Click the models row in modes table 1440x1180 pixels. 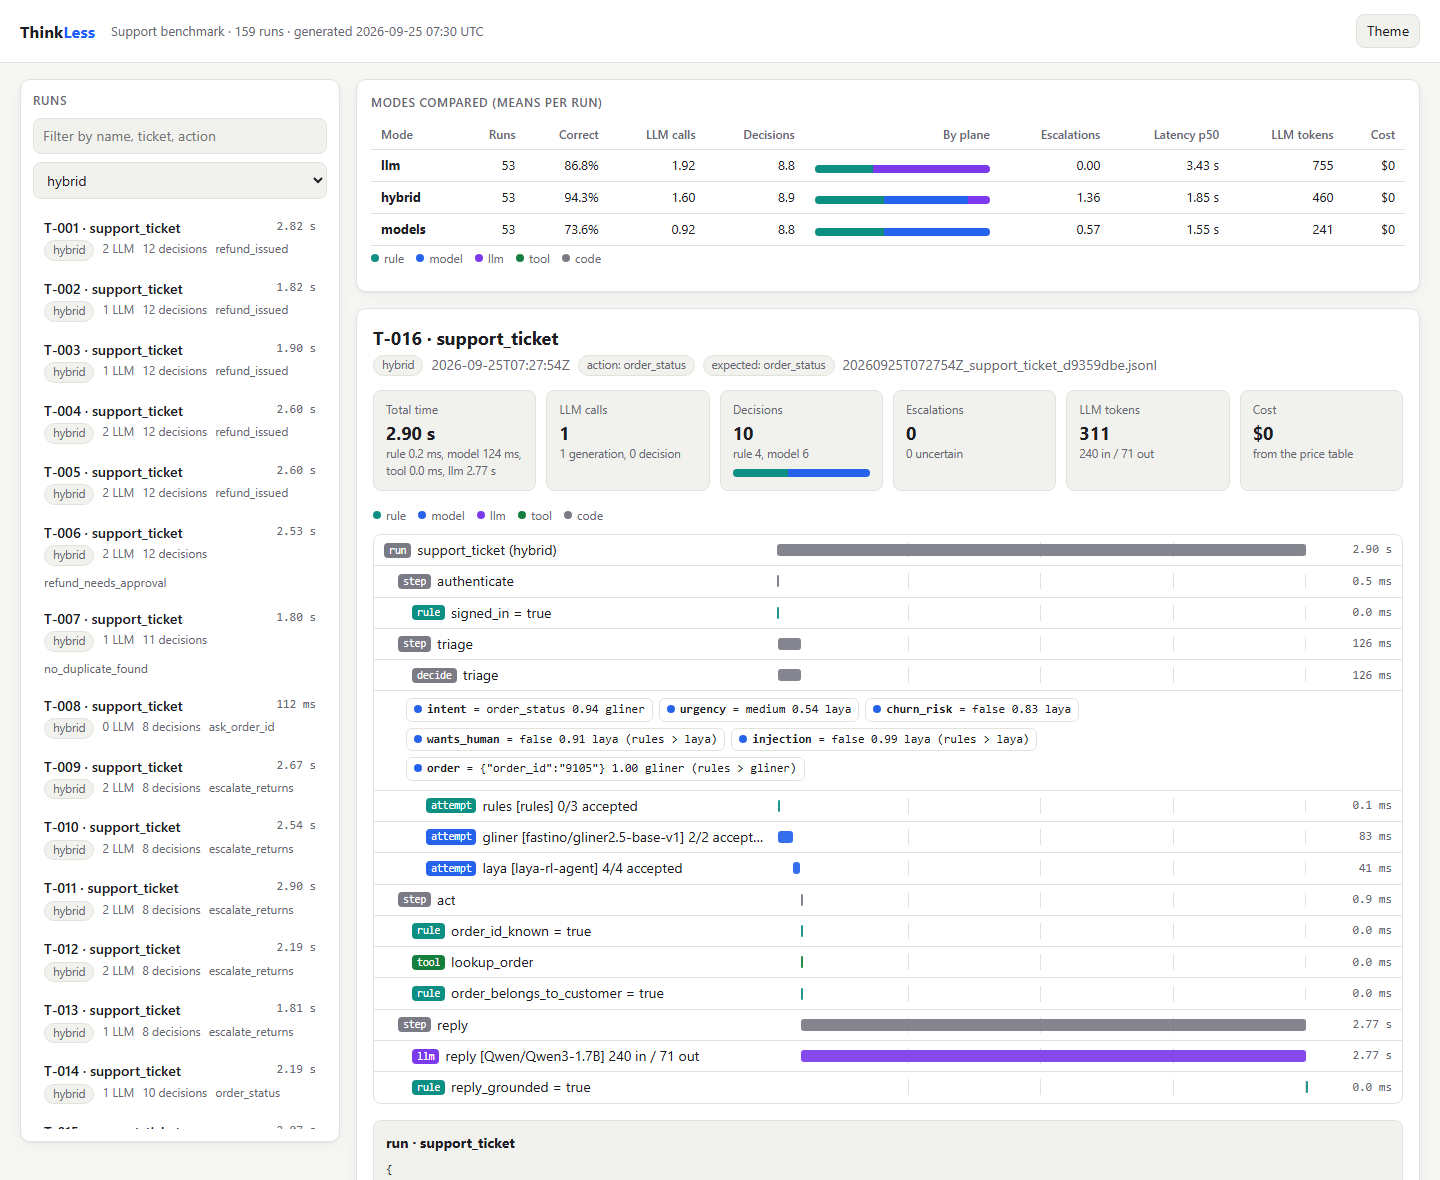[x=887, y=230]
